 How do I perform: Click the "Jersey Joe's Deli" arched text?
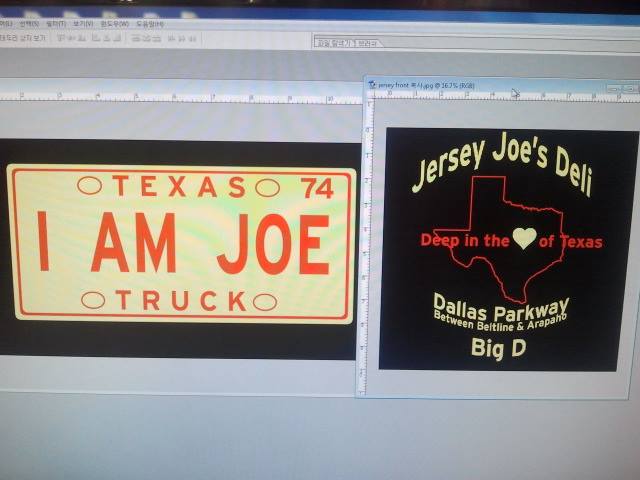502,165
